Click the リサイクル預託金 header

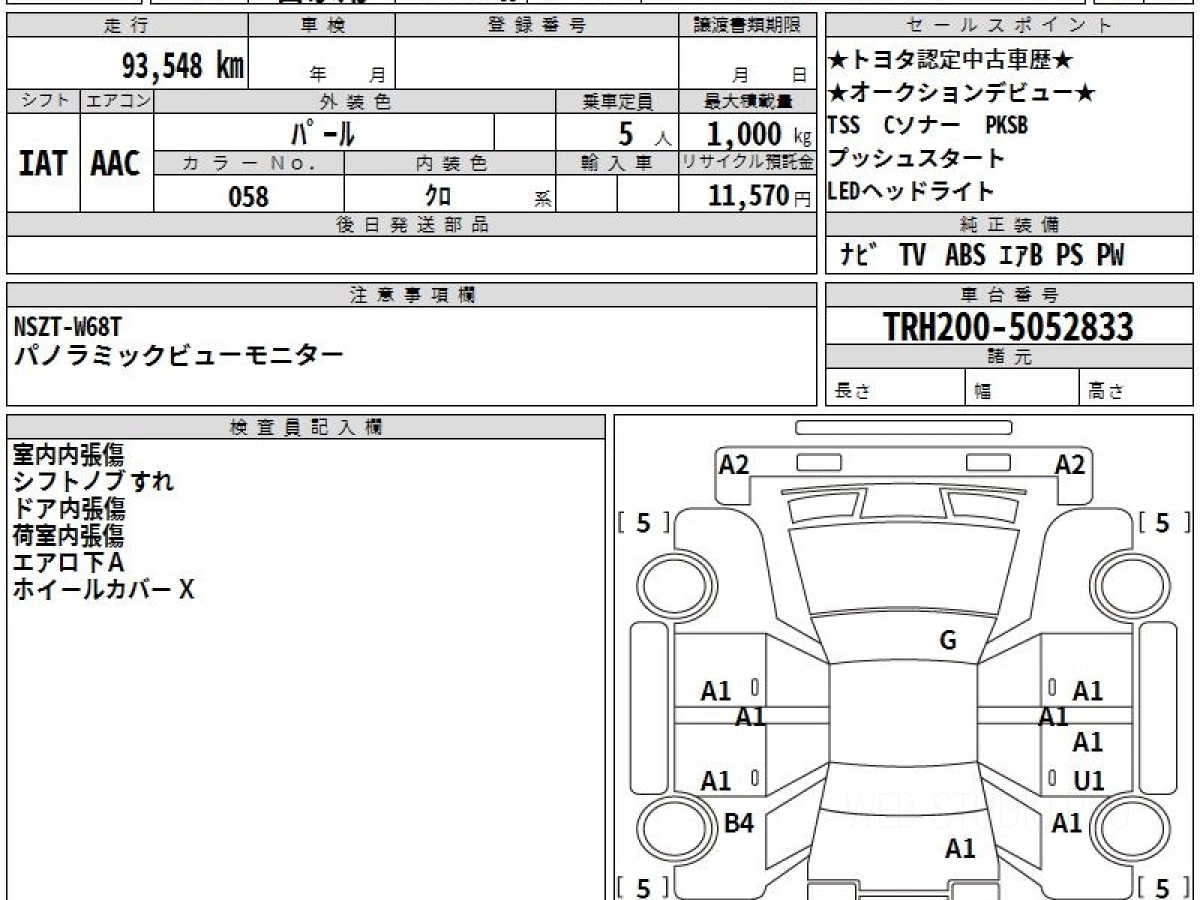[x=747, y=163]
